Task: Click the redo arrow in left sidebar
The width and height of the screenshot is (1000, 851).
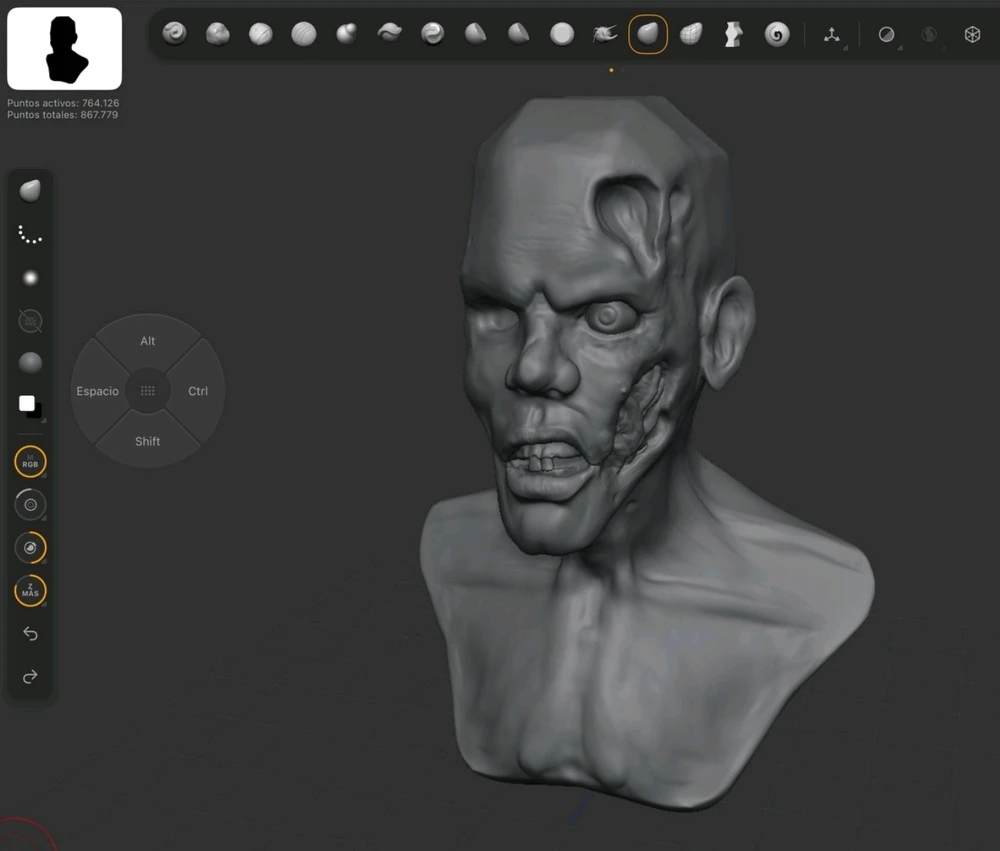Action: point(30,677)
